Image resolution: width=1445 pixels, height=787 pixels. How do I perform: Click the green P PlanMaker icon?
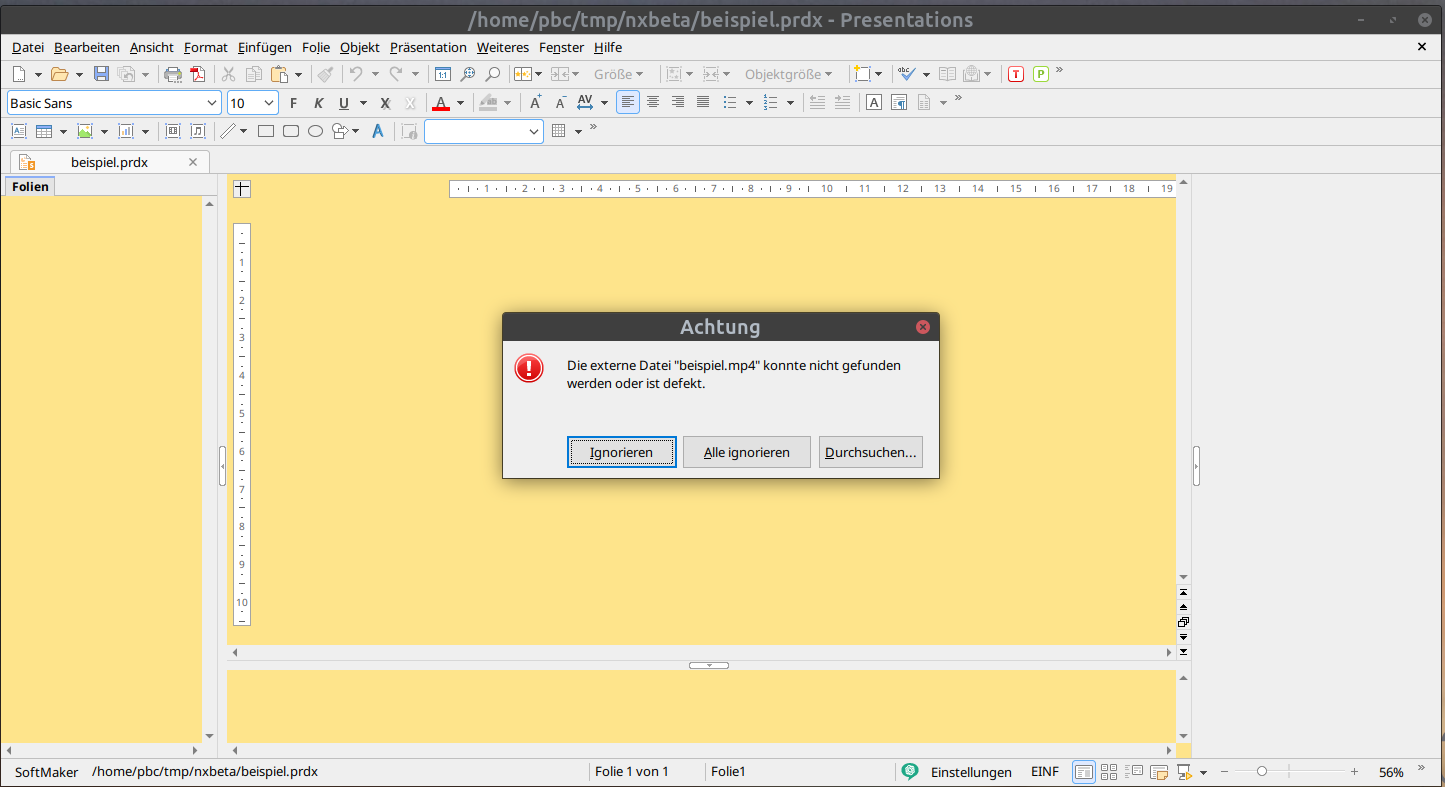[x=1041, y=74]
